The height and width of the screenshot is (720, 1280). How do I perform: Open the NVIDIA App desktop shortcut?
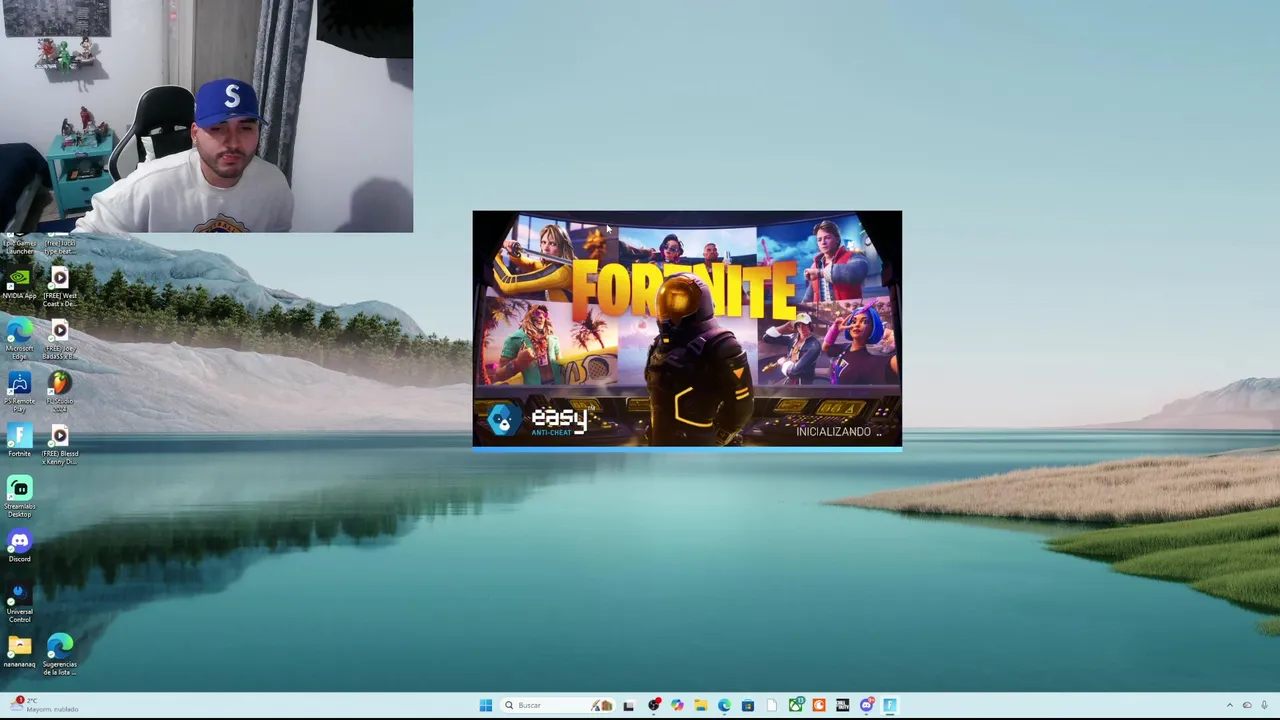(x=19, y=283)
